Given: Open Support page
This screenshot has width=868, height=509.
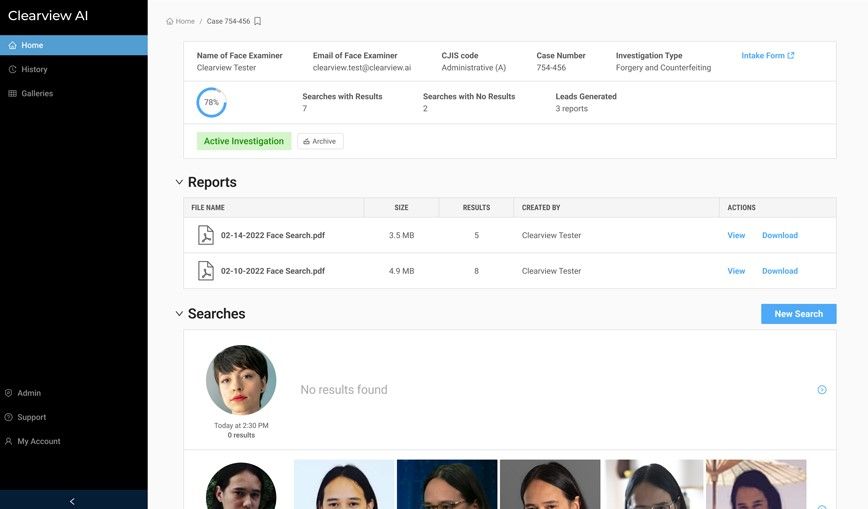Looking at the screenshot, I should click(x=32, y=417).
